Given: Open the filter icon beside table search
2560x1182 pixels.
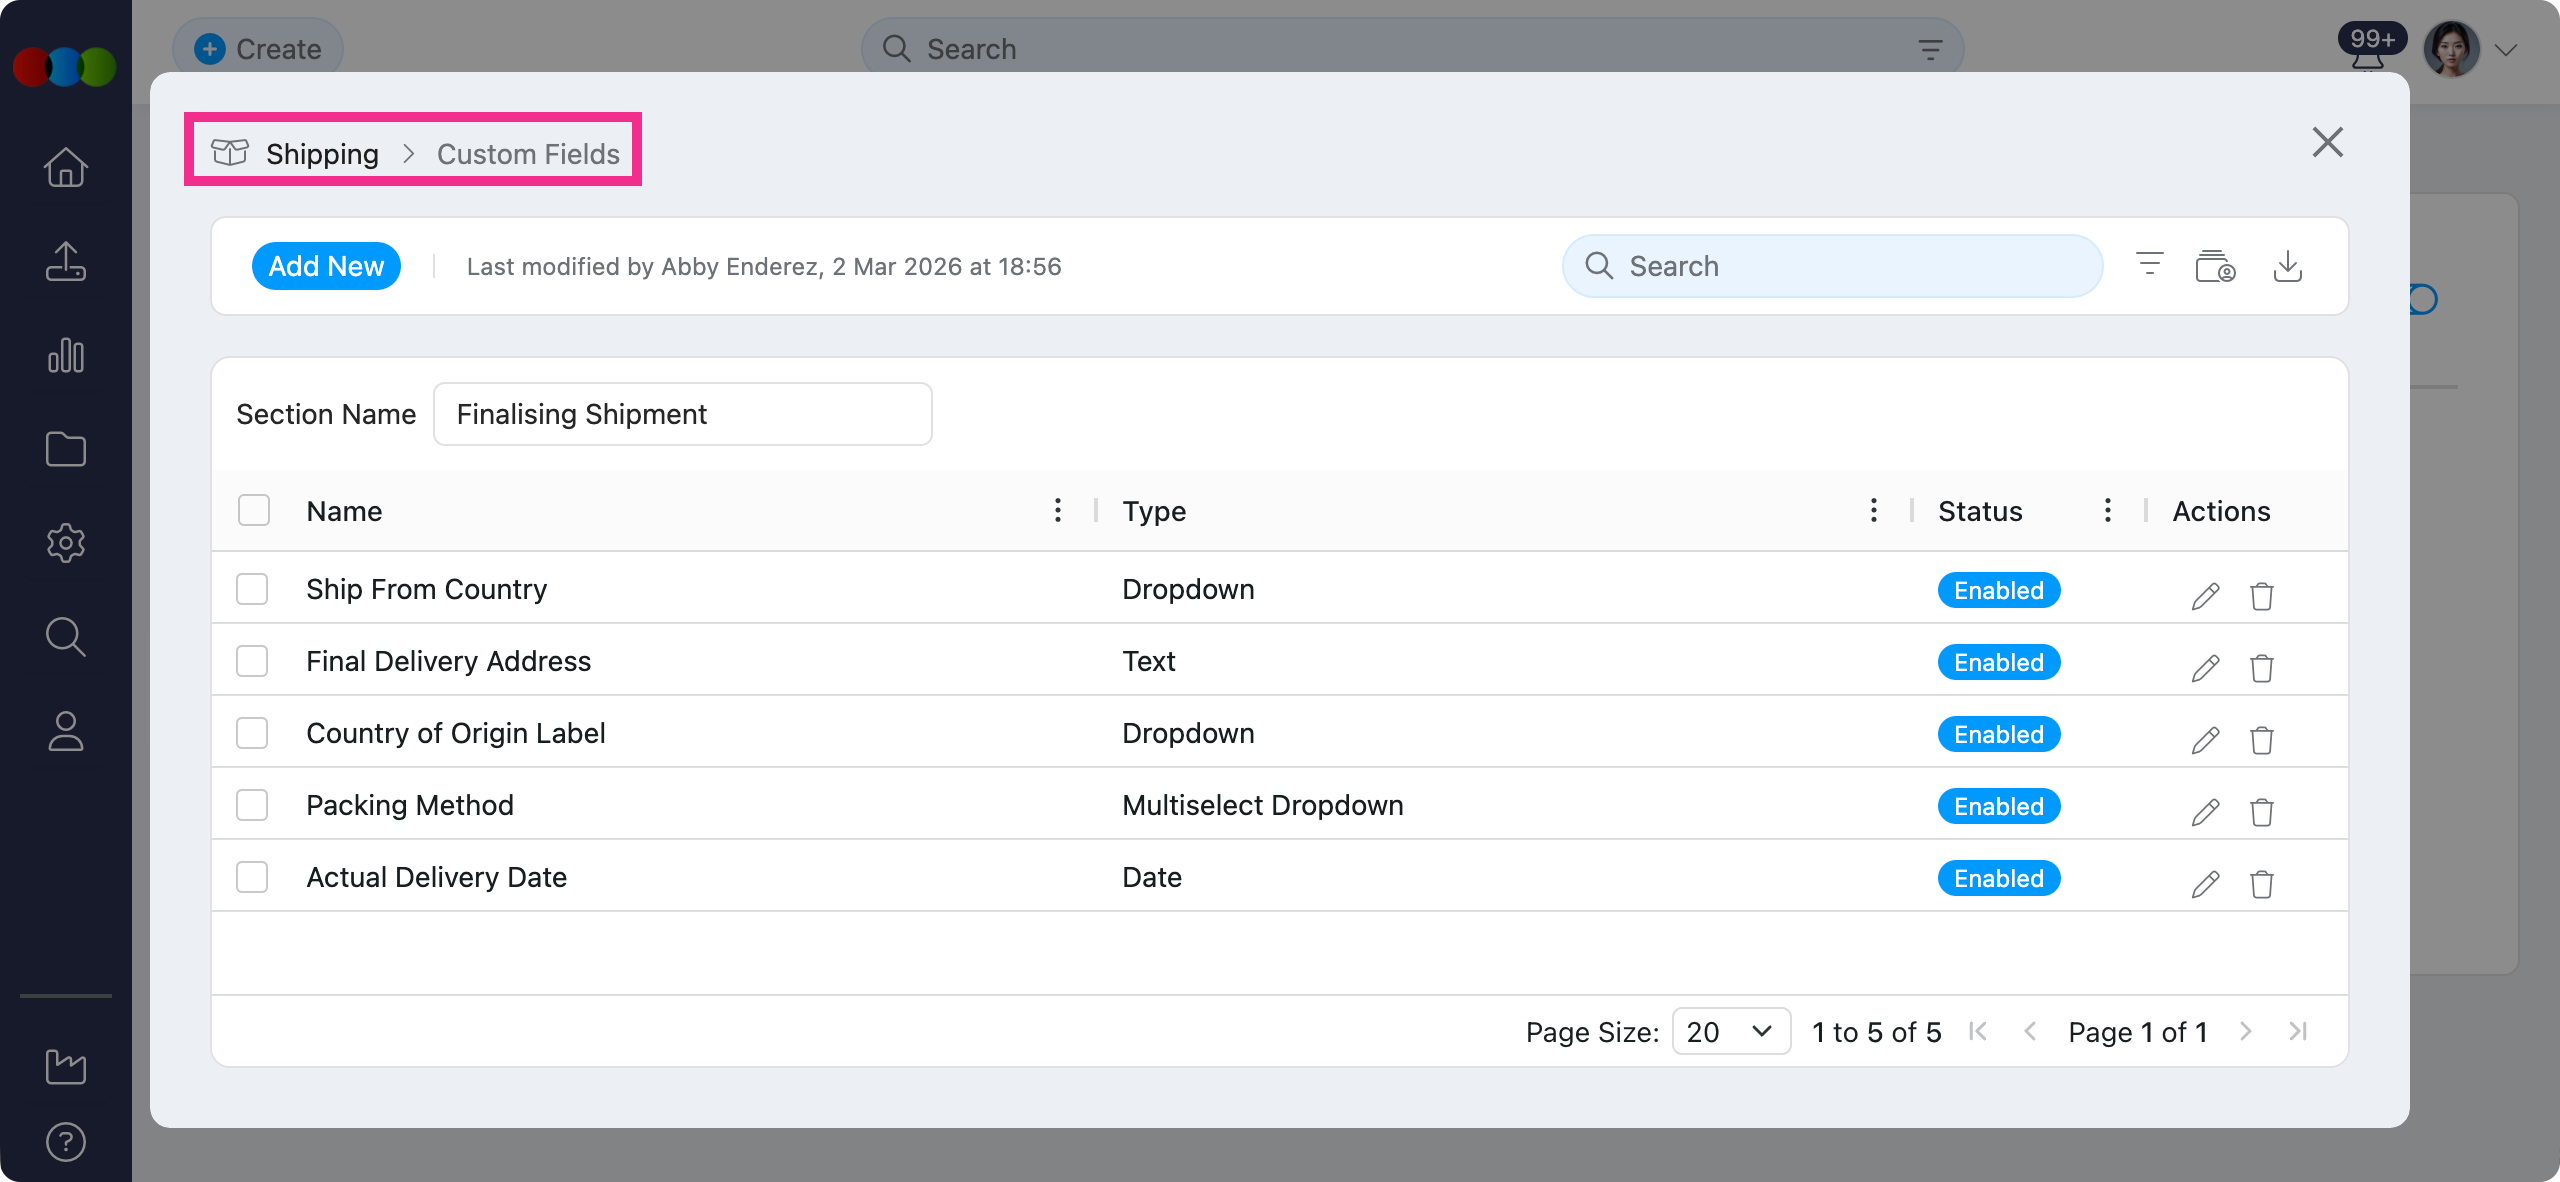Looking at the screenshot, I should point(2149,266).
